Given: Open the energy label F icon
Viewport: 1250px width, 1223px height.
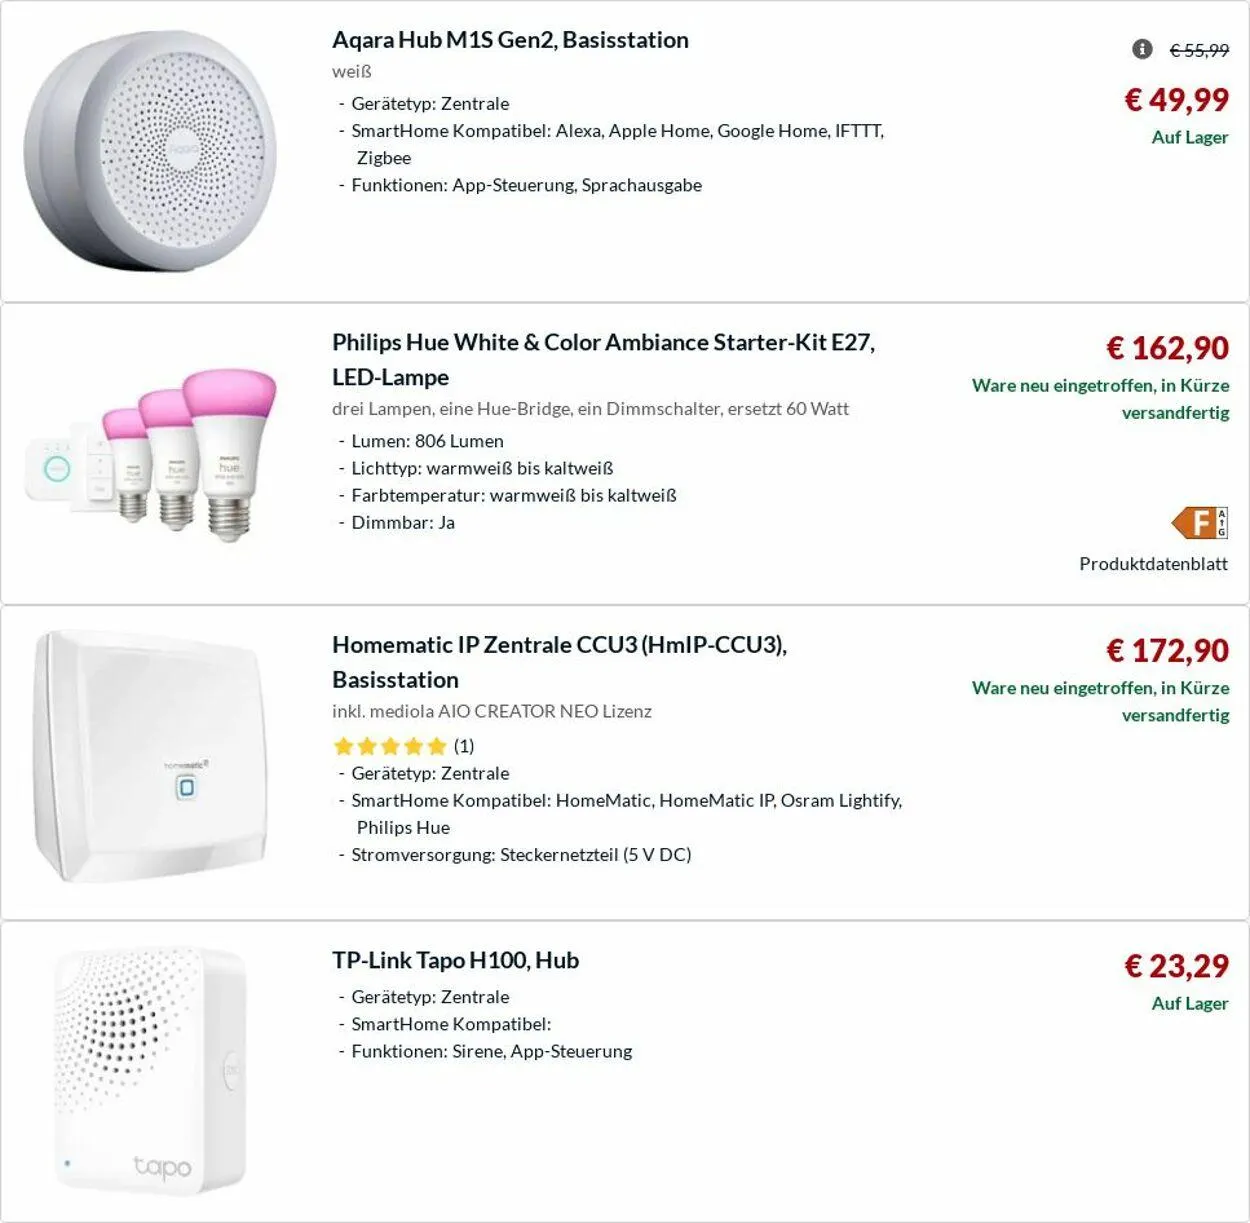Looking at the screenshot, I should (x=1200, y=523).
